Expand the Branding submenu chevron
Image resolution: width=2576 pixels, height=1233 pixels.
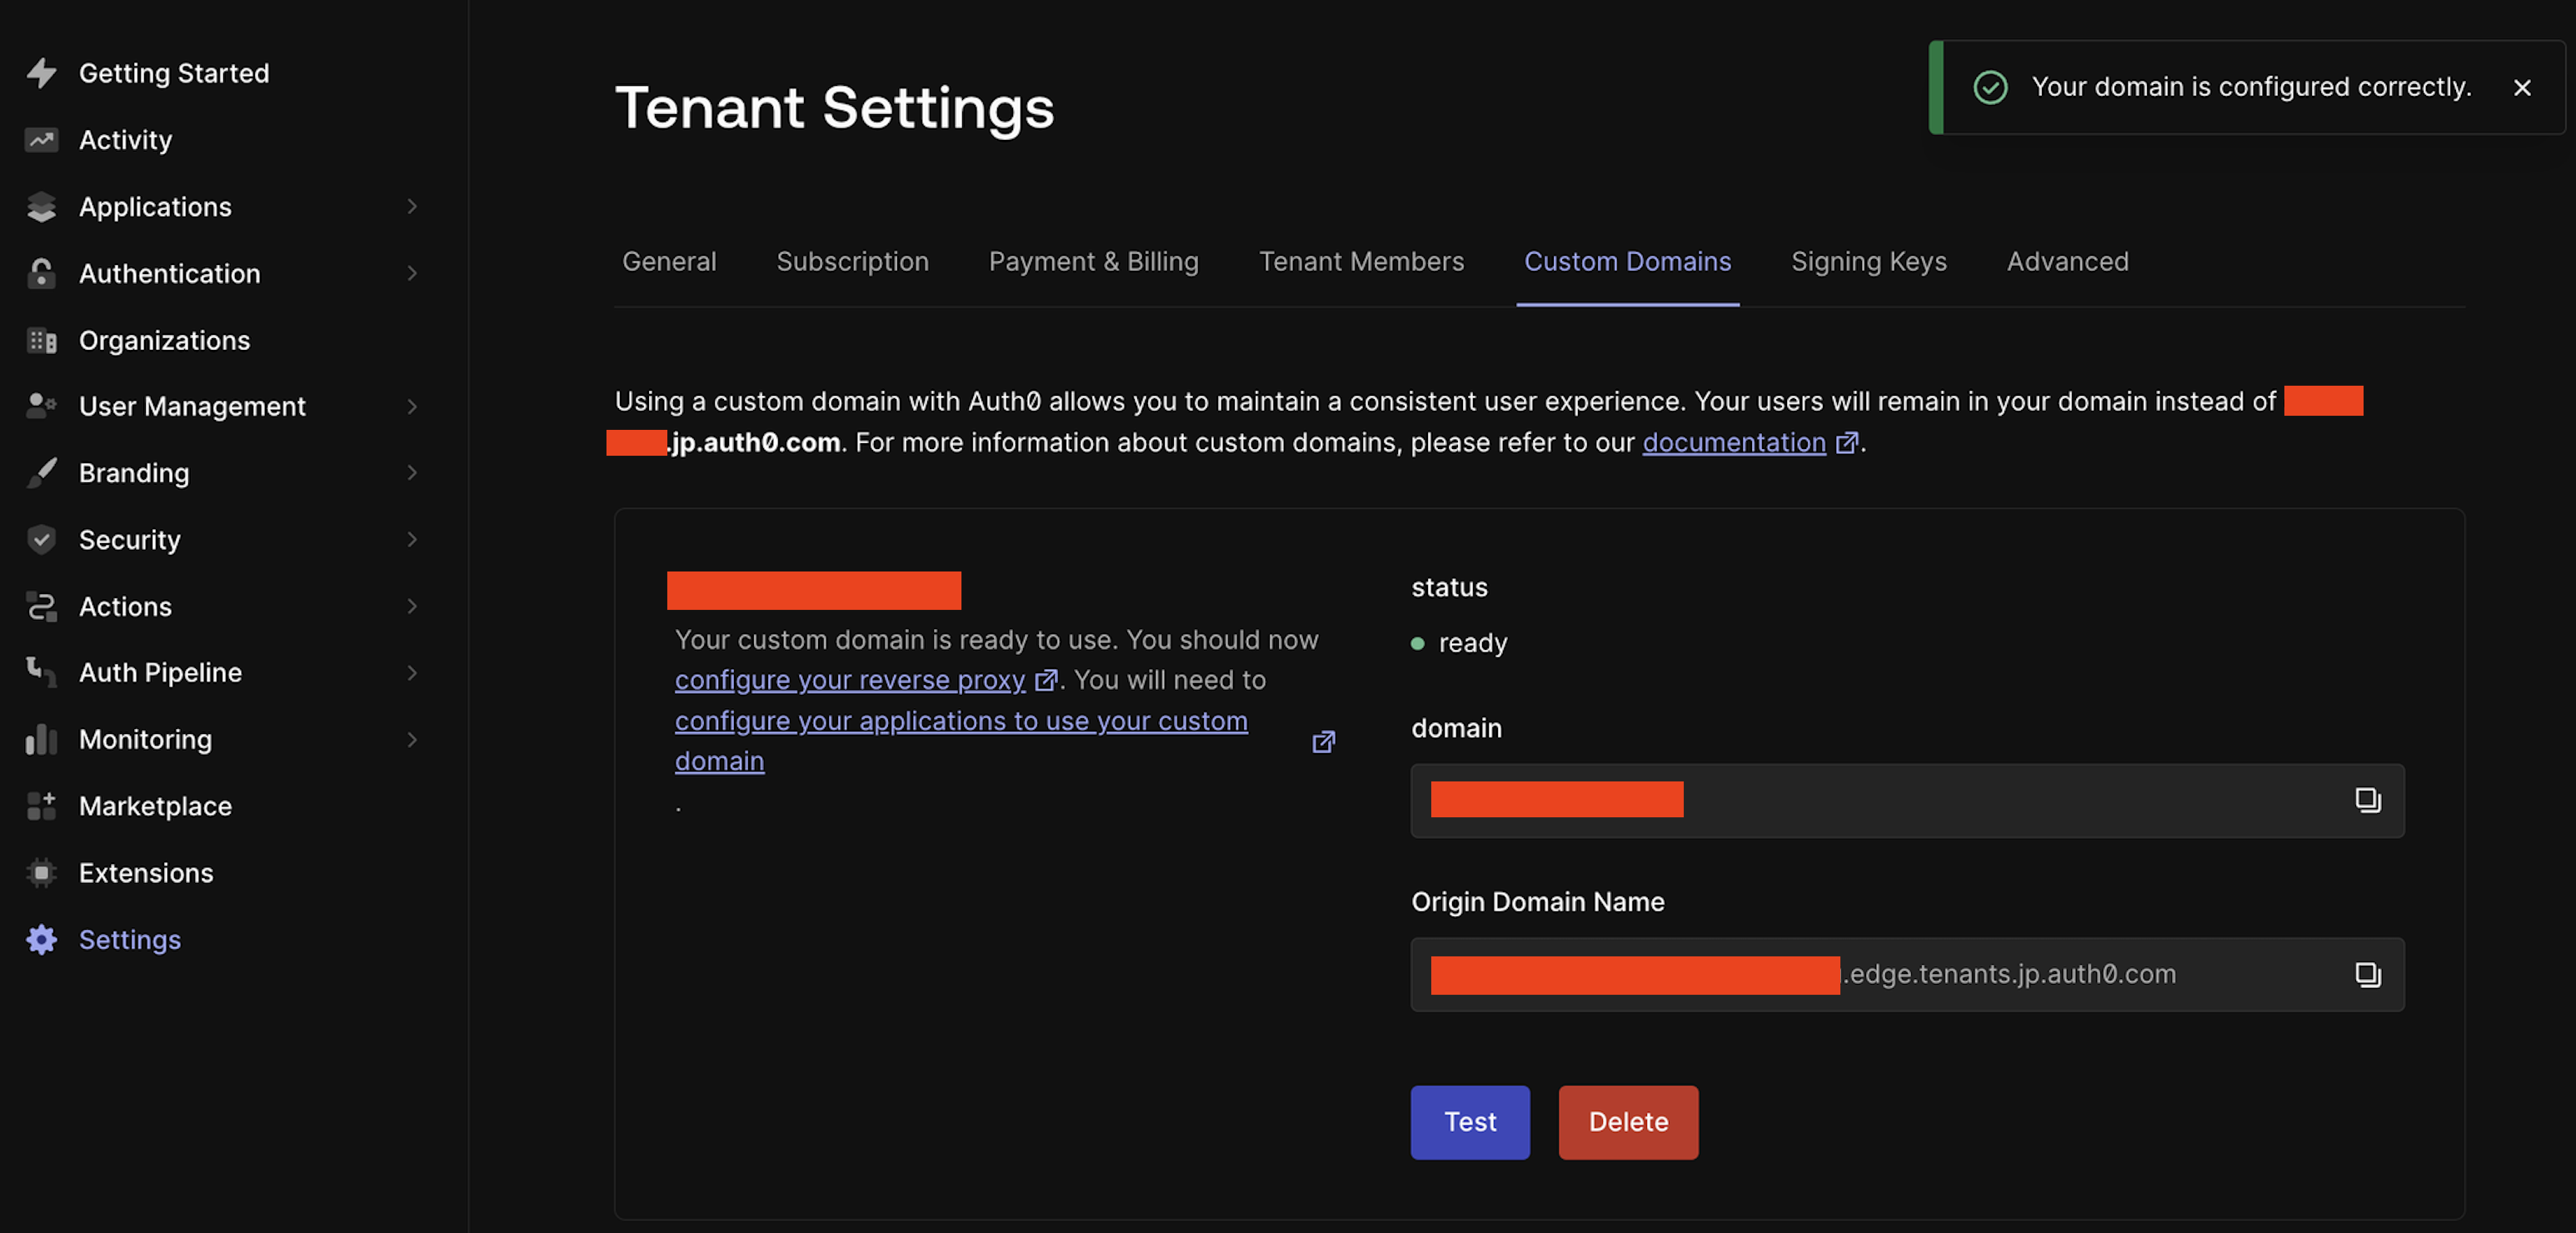[x=411, y=472]
